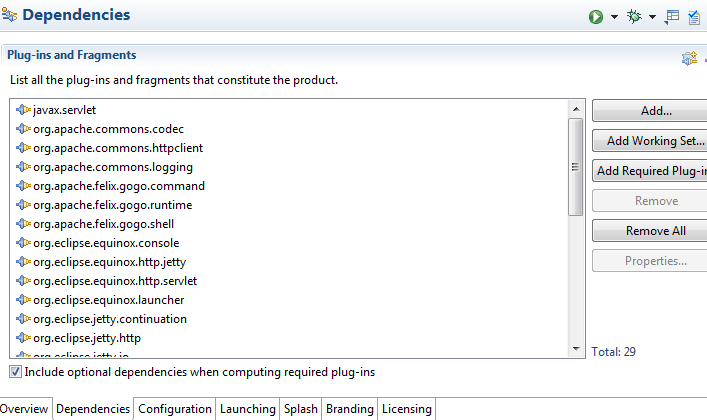Open the Launching tab

[247, 409]
